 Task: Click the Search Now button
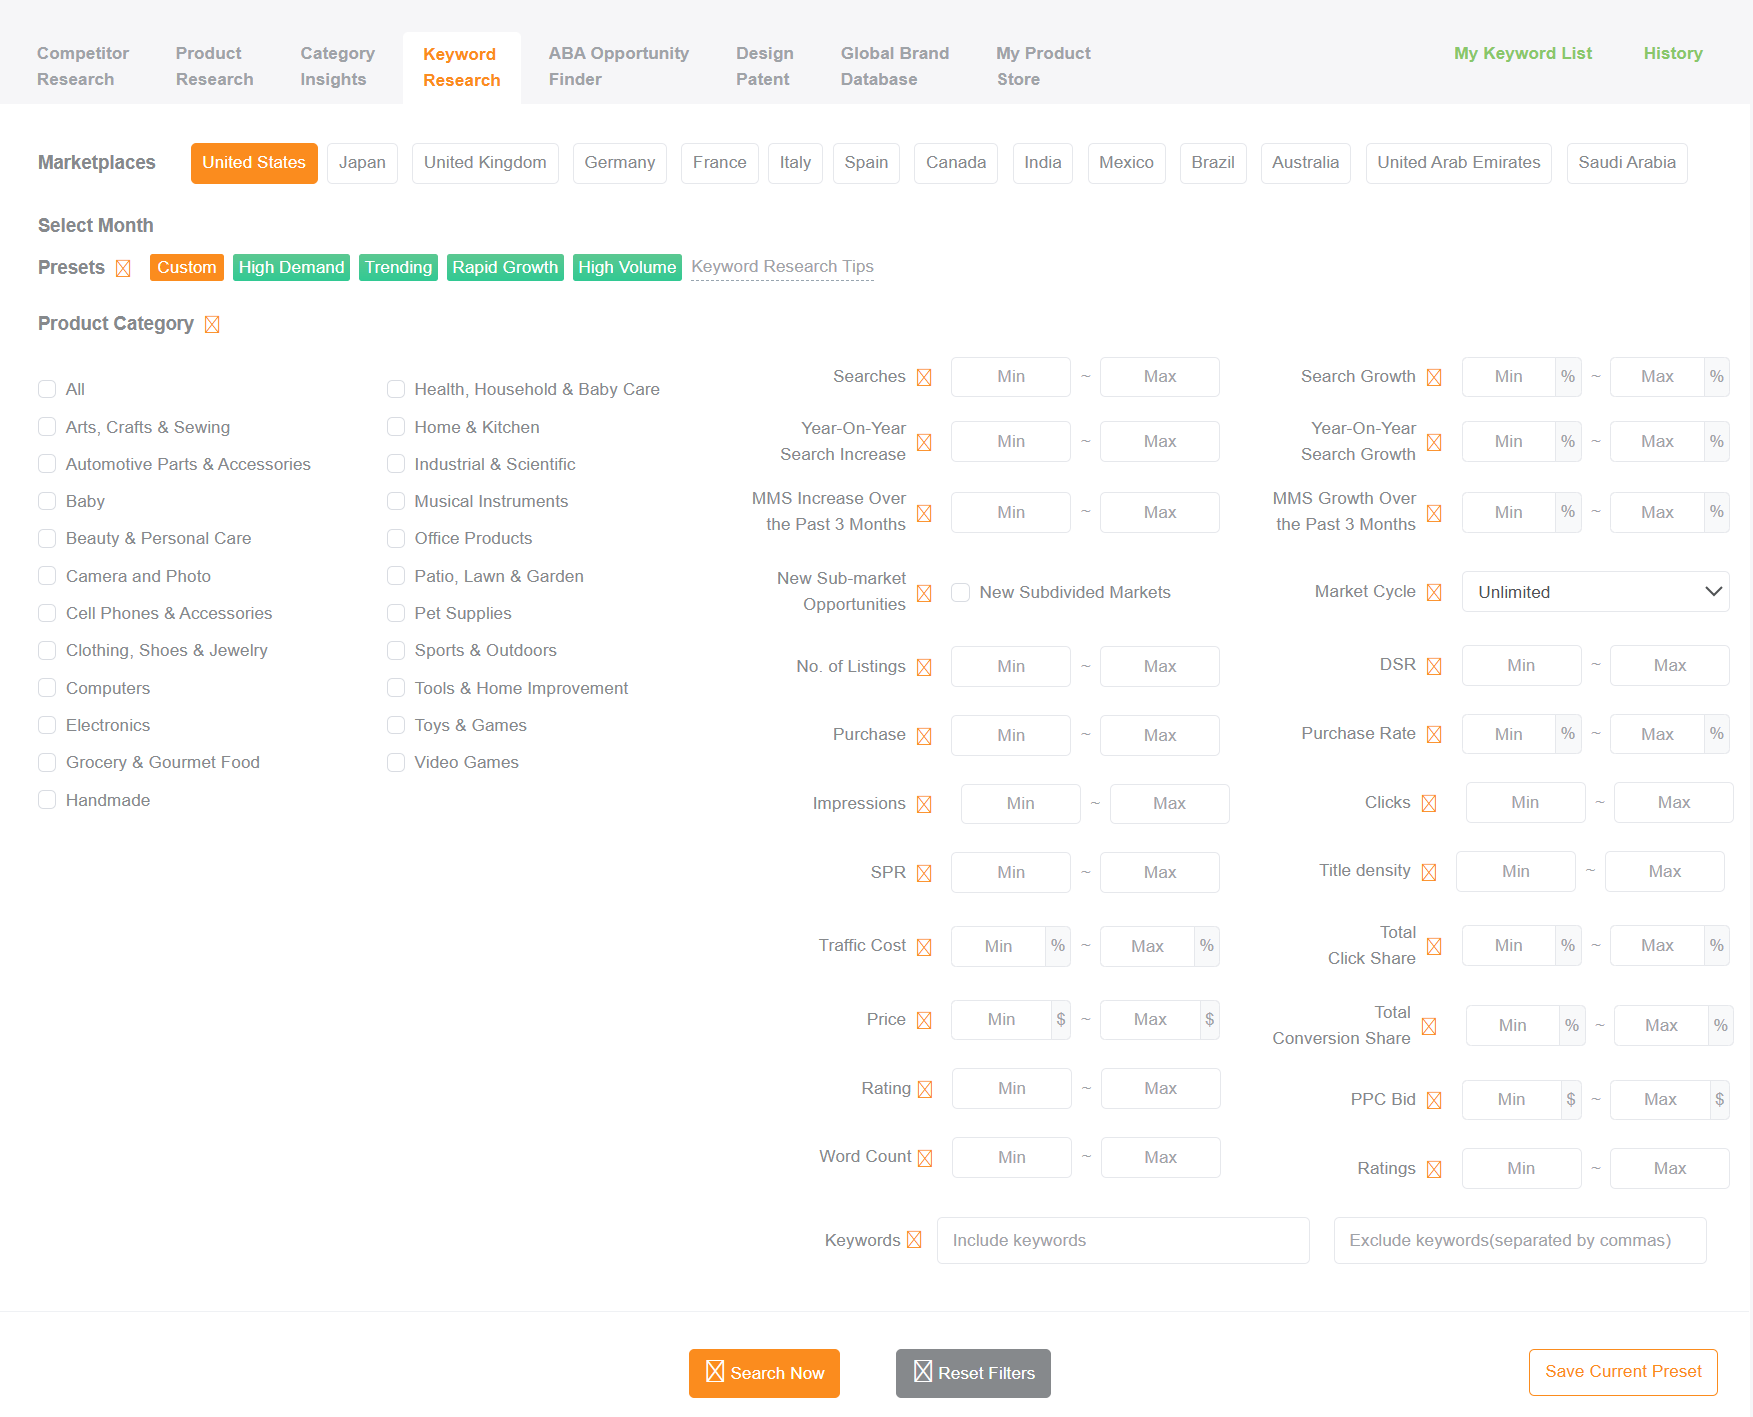coord(764,1373)
